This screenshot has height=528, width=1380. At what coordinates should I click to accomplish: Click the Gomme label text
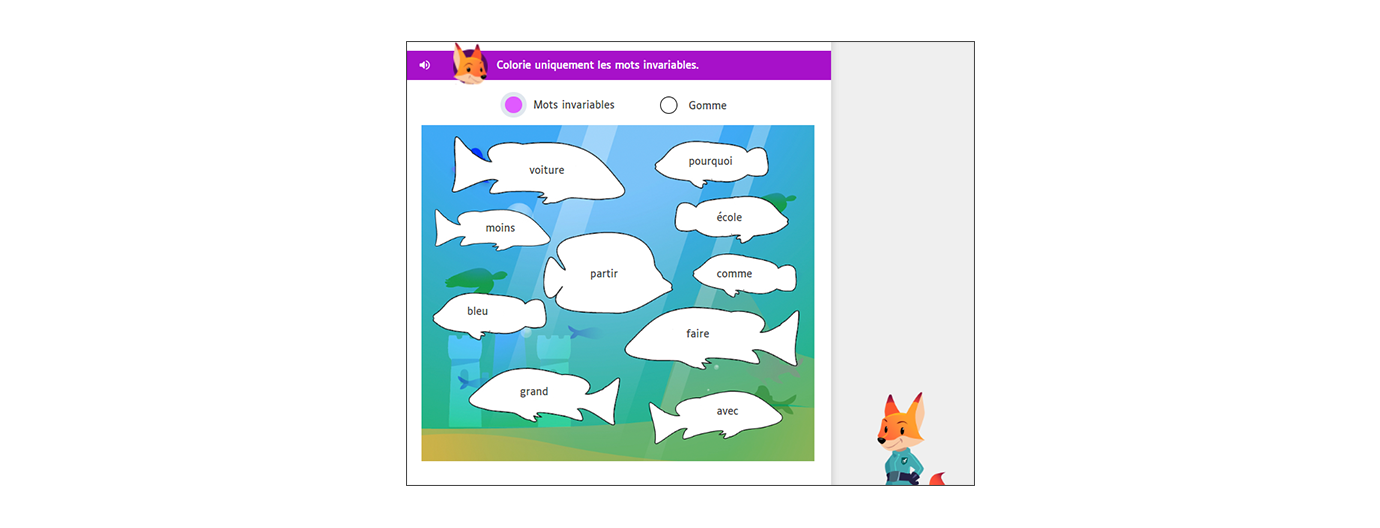(x=707, y=106)
